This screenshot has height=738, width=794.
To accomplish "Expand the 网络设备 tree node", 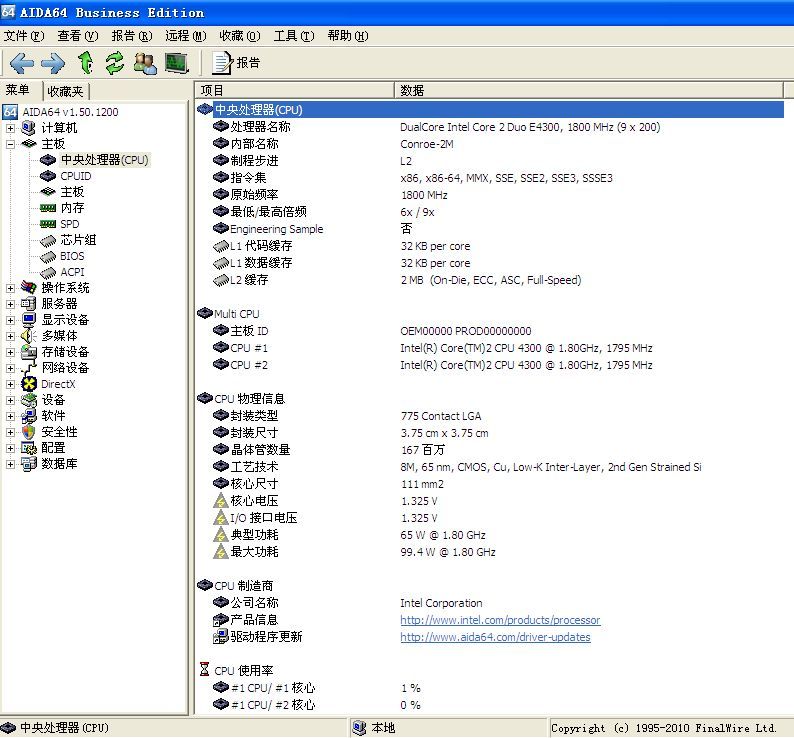I will click(x=10, y=368).
